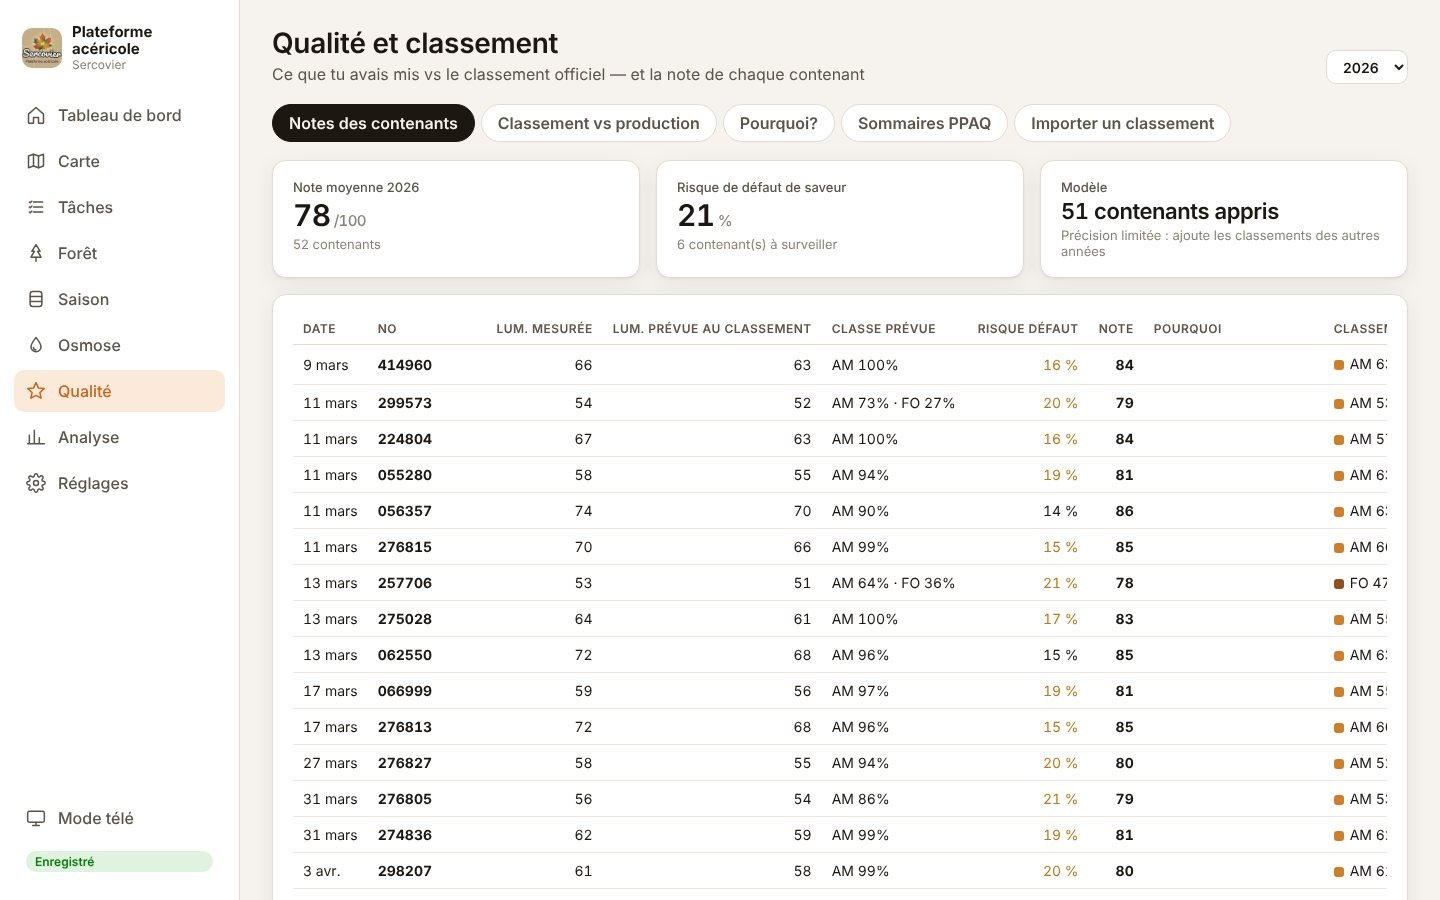This screenshot has height=900, width=1440.
Task: Go to Tableau de bord page
Action: pyautogui.click(x=119, y=115)
